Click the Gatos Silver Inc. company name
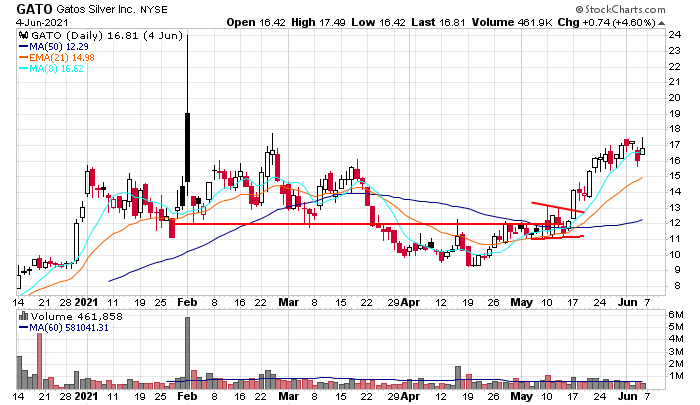The width and height of the screenshot is (700, 405). coord(96,9)
